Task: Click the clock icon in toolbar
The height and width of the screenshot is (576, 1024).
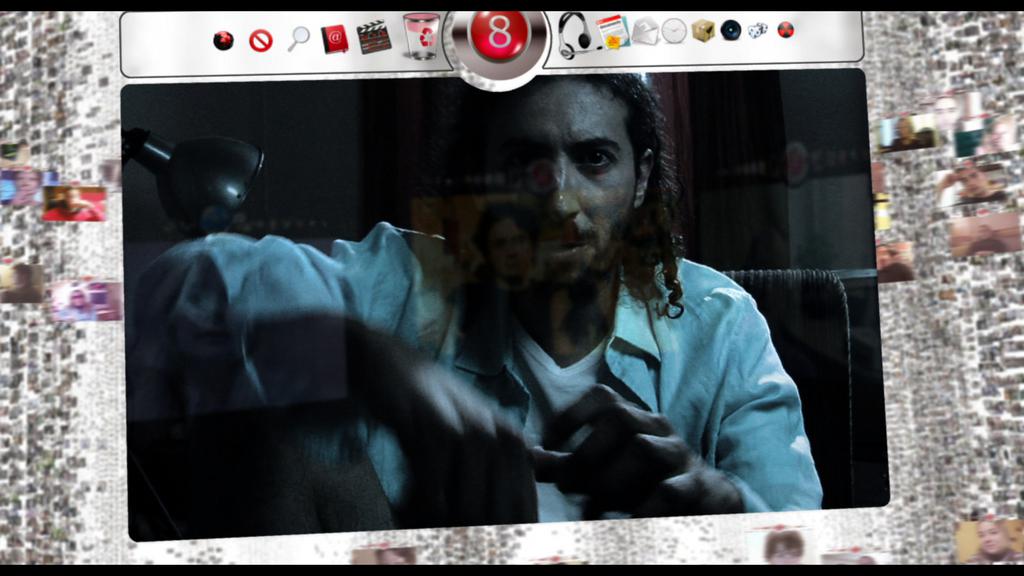Action: [x=674, y=31]
